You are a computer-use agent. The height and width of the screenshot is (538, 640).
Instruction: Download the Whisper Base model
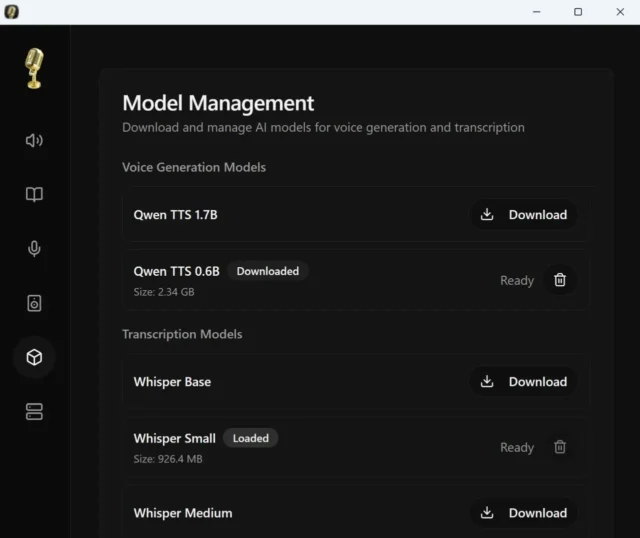click(524, 382)
